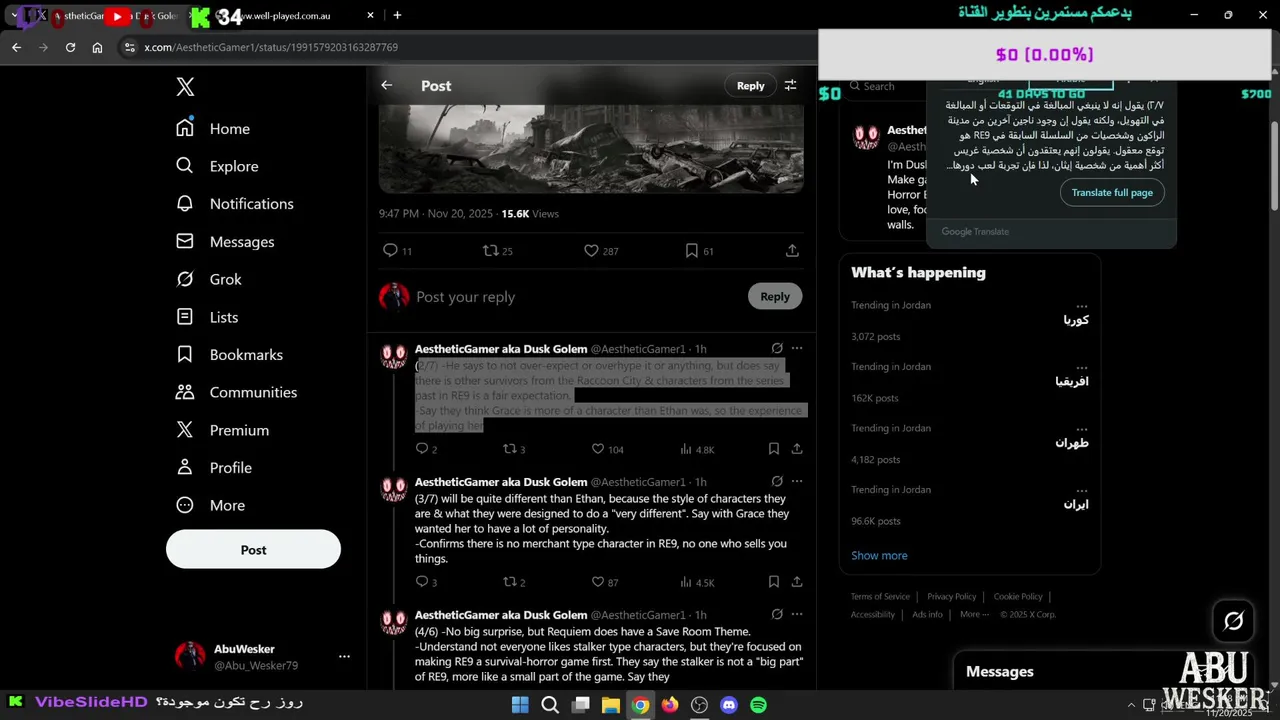This screenshot has width=1280, height=720.
Task: Open Windows Start from taskbar
Action: [x=520, y=705]
